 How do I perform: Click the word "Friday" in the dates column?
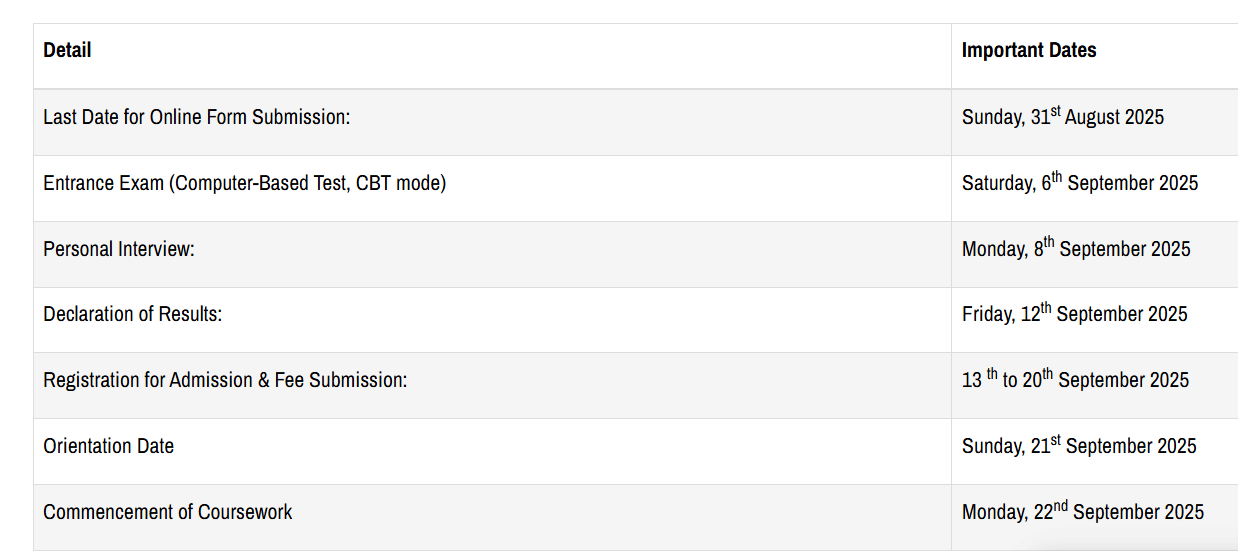[987, 314]
